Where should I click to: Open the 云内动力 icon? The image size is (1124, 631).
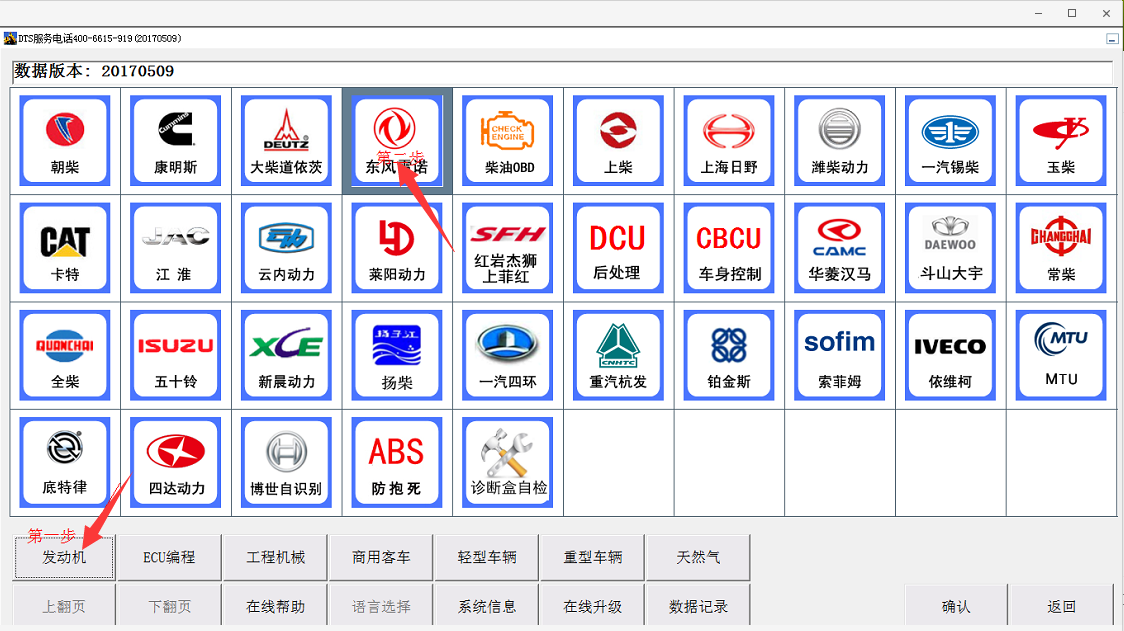pos(286,248)
